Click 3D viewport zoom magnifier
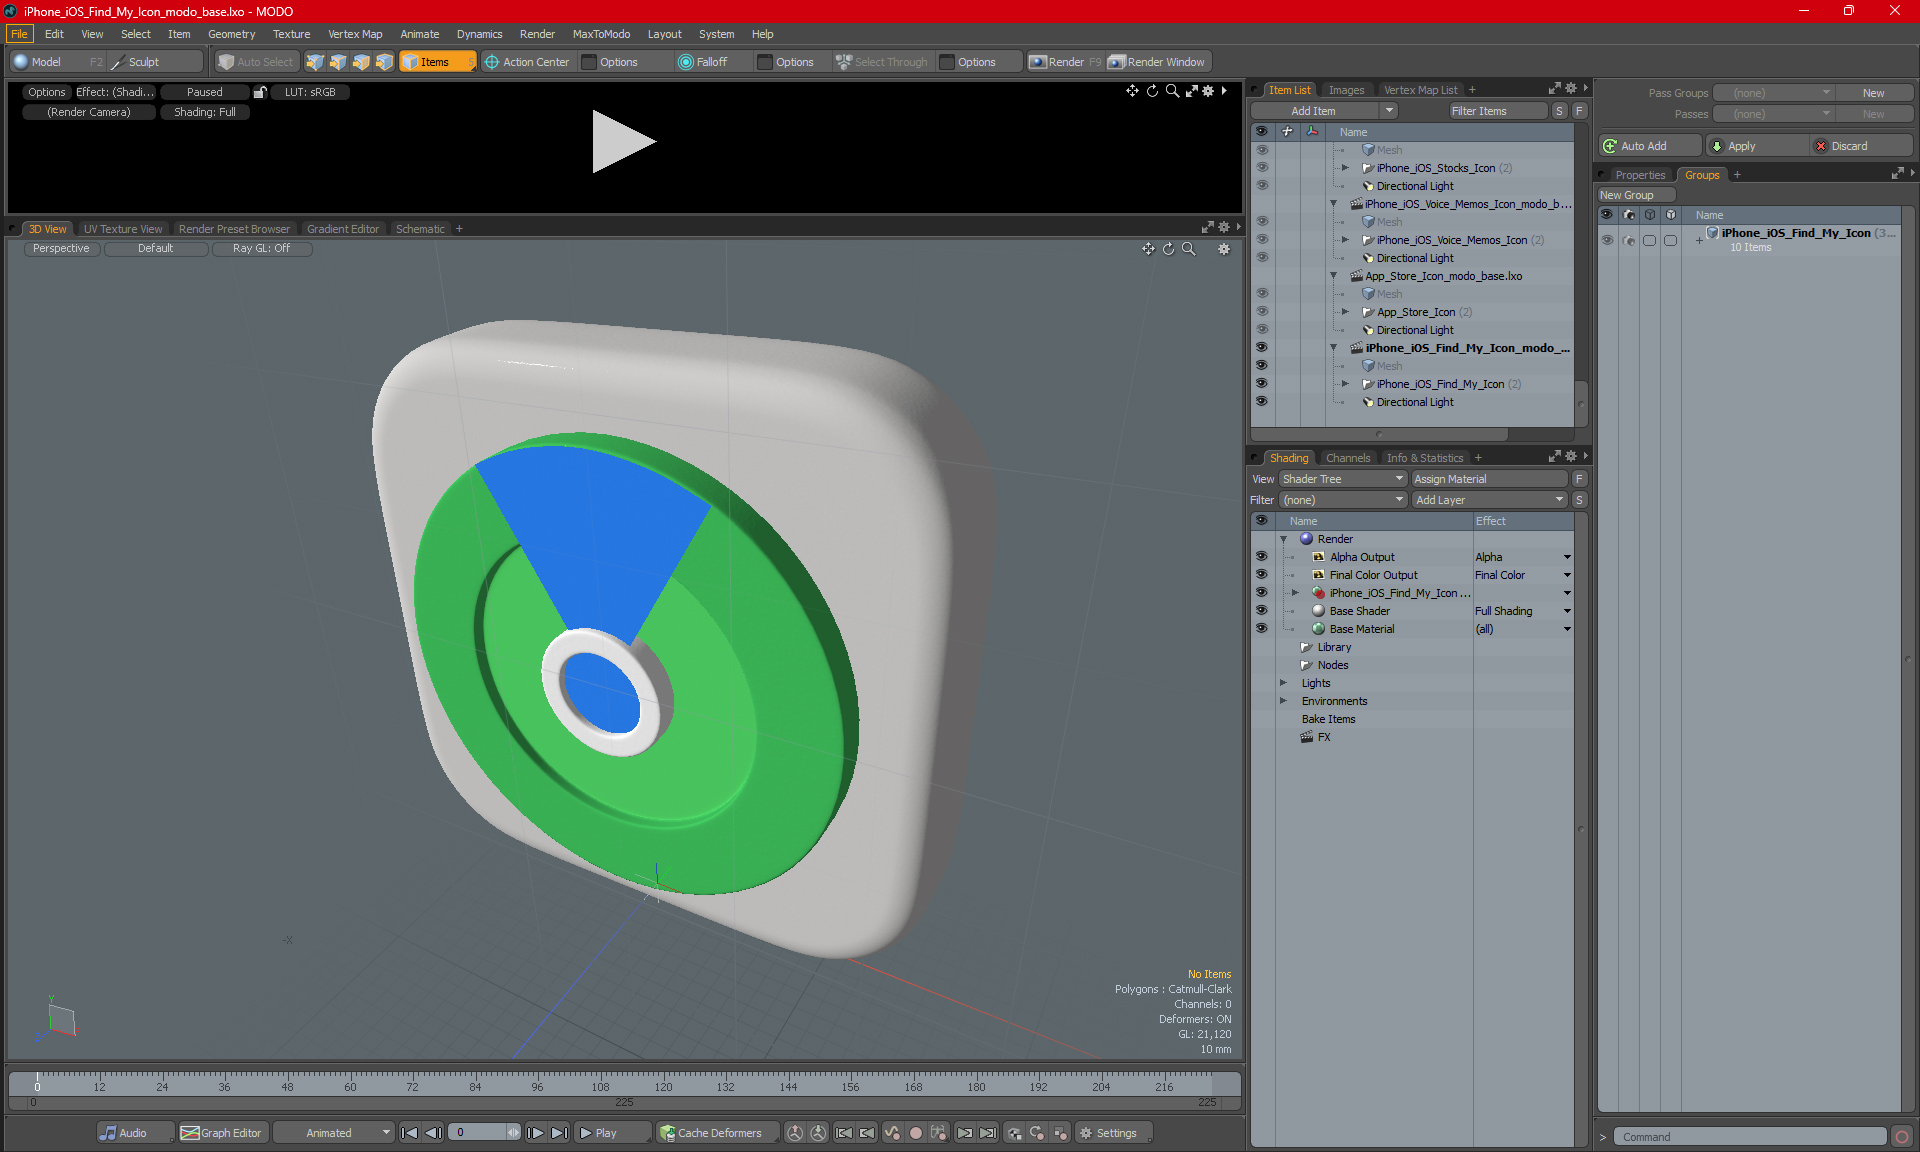The image size is (1920, 1152). click(x=1188, y=249)
